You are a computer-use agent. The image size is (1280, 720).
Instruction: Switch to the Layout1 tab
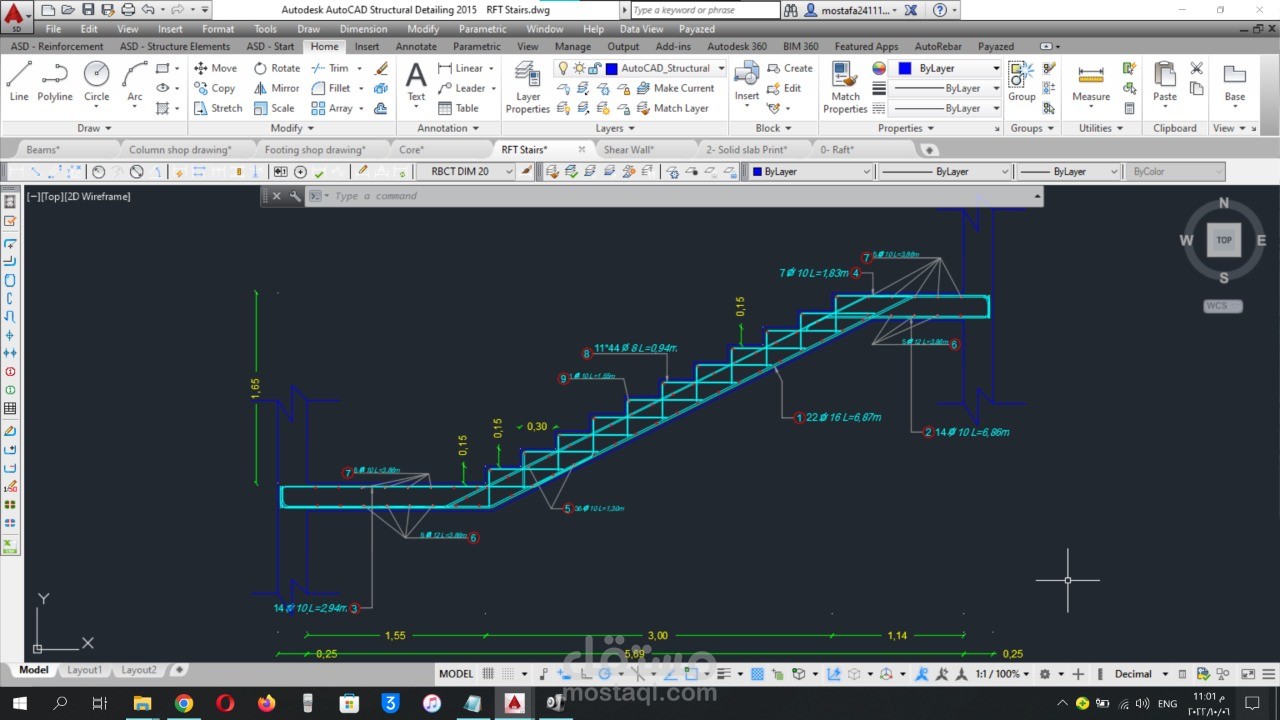[x=85, y=670]
